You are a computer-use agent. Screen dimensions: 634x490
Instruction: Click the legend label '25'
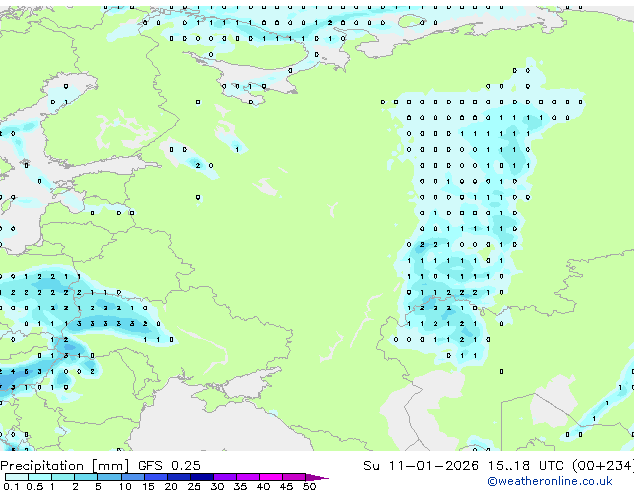coord(194,486)
